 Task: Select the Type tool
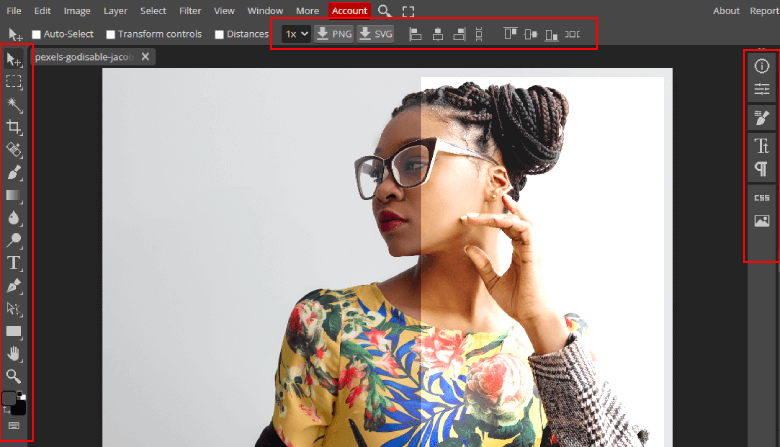[14, 263]
